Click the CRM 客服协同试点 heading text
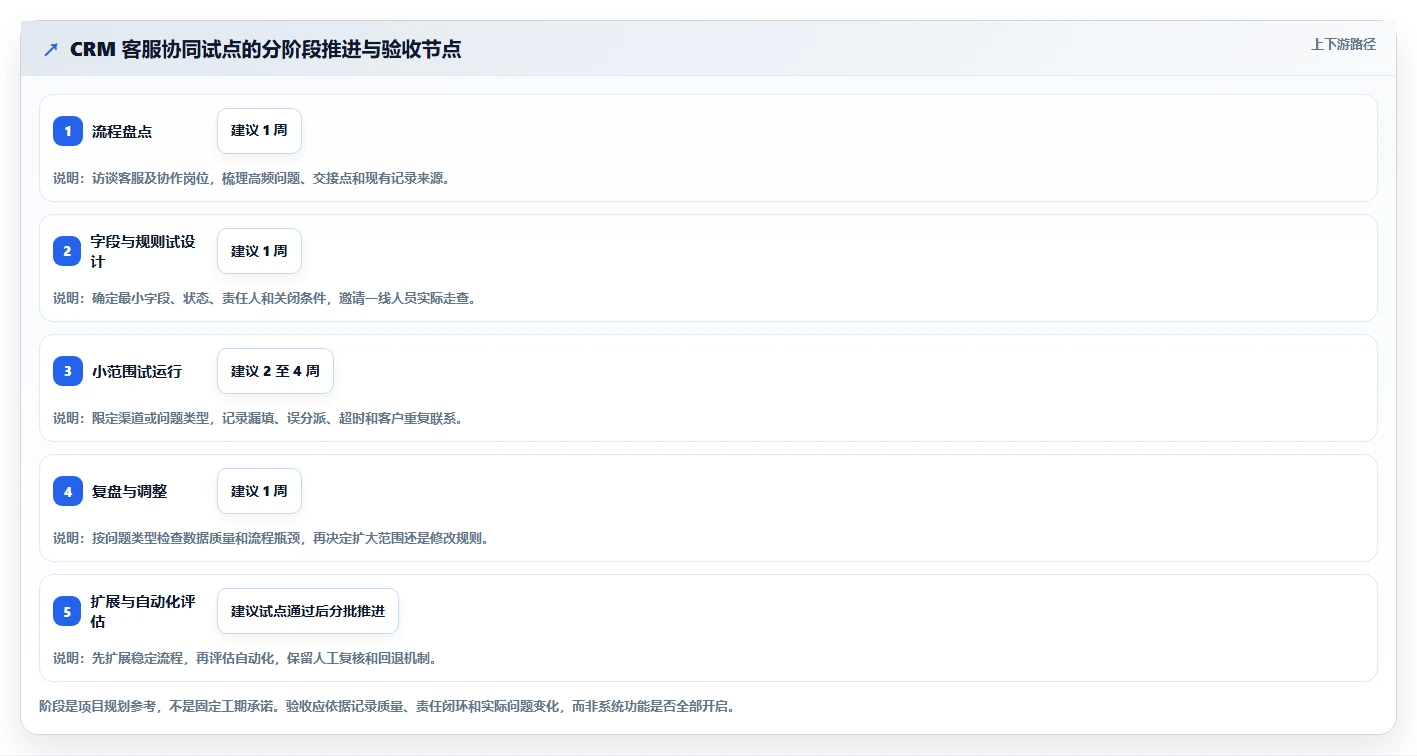1417x756 pixels. pyautogui.click(x=265, y=49)
